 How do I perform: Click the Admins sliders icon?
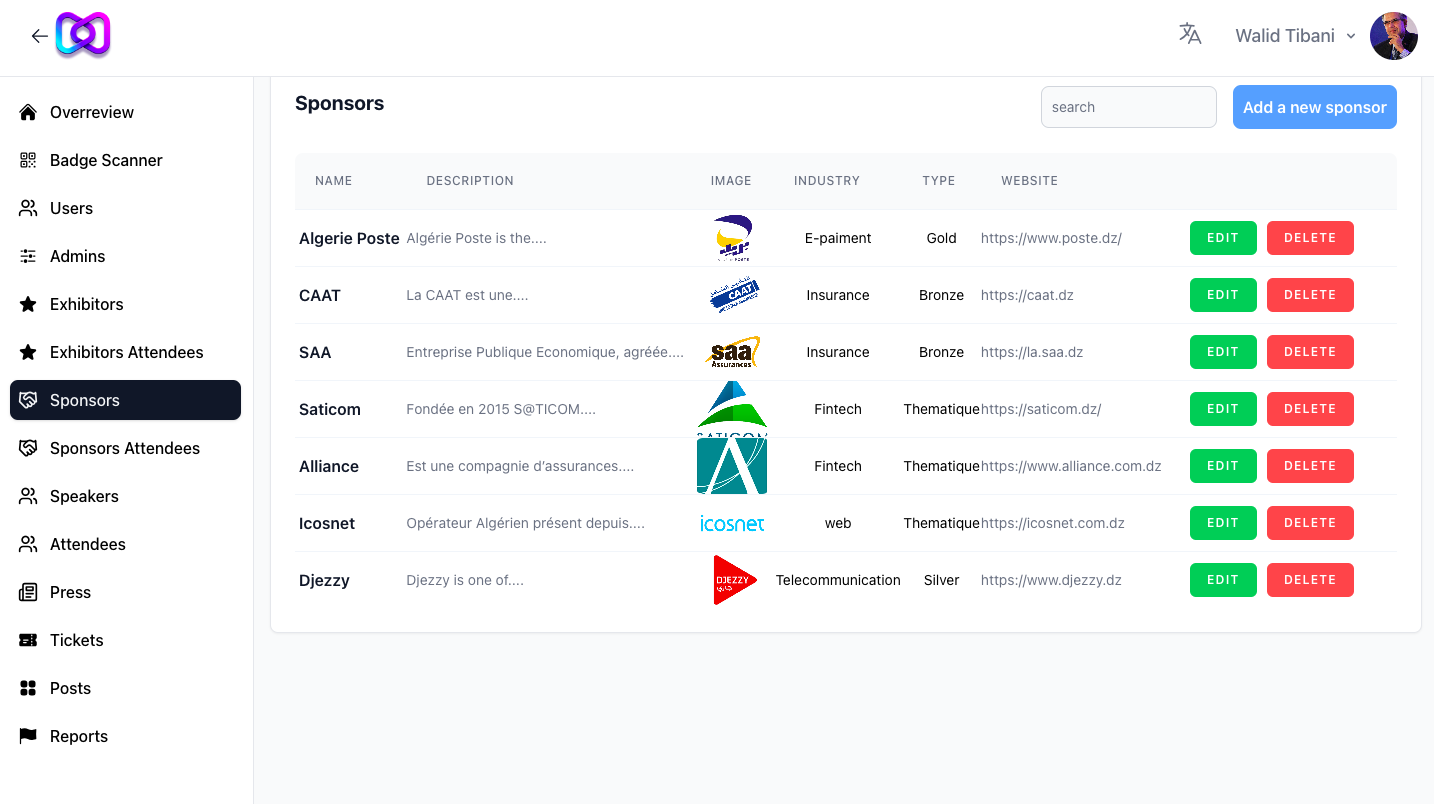click(28, 256)
